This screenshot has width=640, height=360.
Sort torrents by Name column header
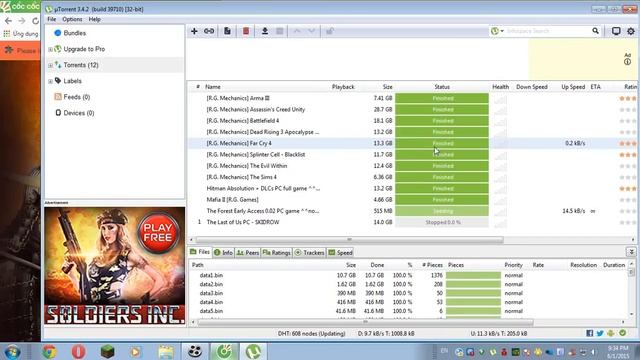pos(213,87)
